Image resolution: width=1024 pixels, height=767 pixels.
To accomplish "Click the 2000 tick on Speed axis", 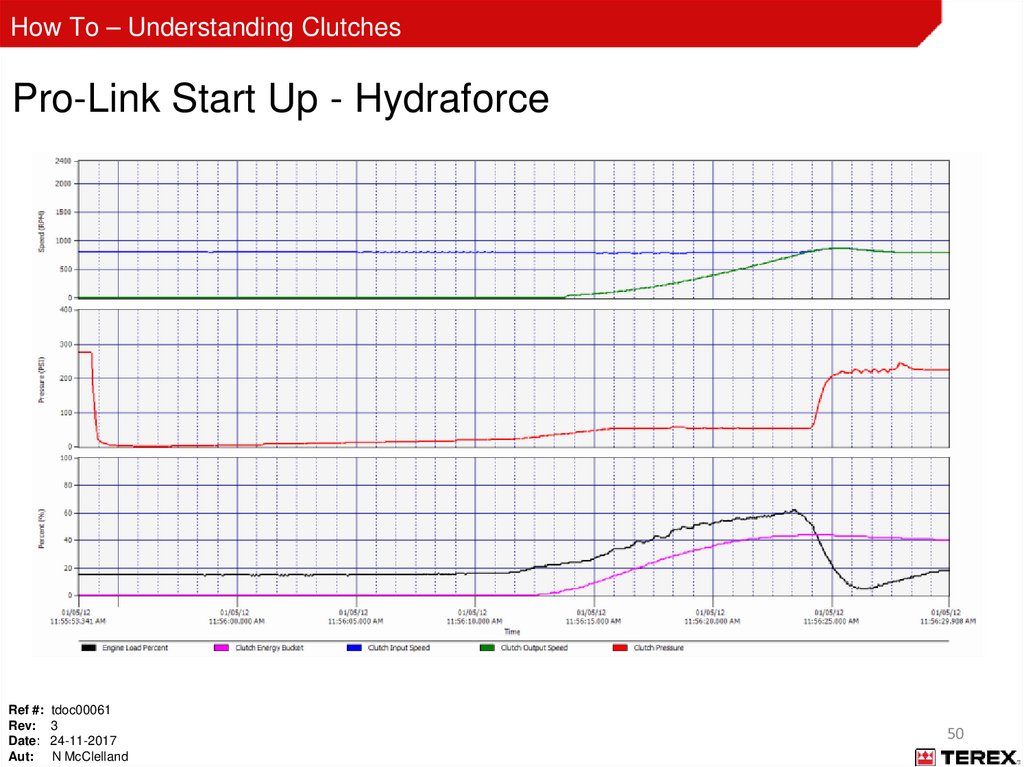I will [x=63, y=184].
